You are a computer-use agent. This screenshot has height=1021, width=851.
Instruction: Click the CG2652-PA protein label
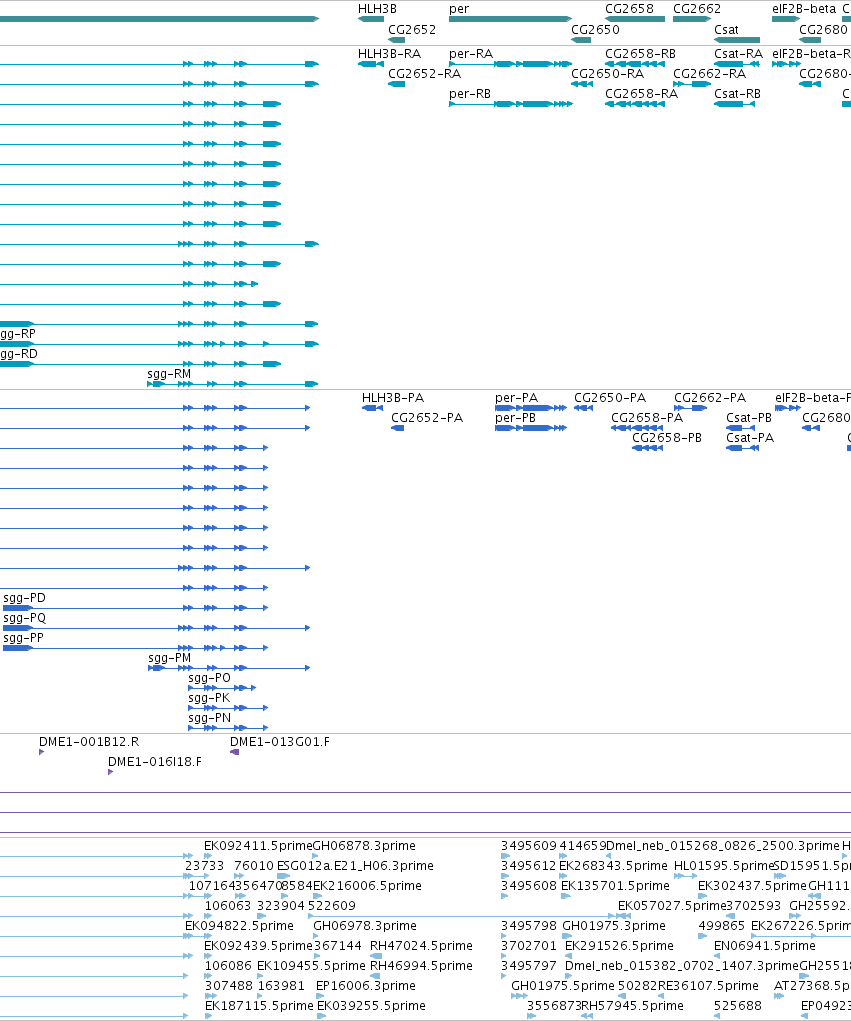click(427, 417)
